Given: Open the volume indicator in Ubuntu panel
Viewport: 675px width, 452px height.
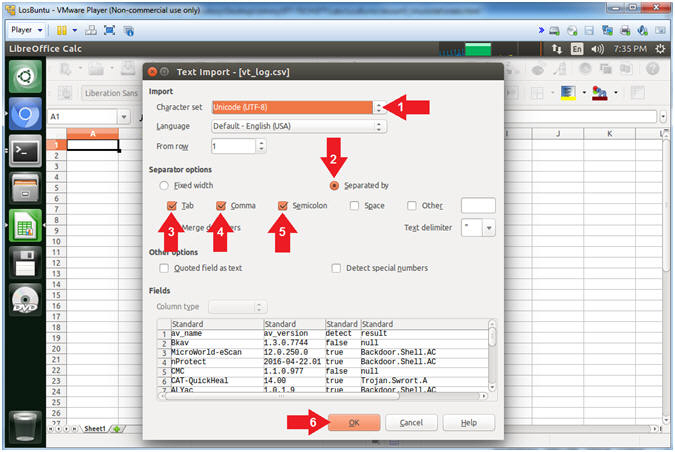Looking at the screenshot, I should click(597, 49).
